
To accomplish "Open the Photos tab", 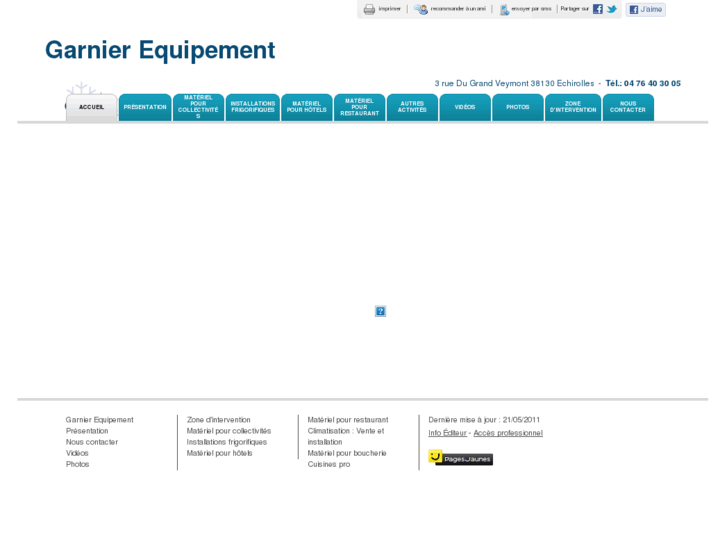I will tap(518, 108).
